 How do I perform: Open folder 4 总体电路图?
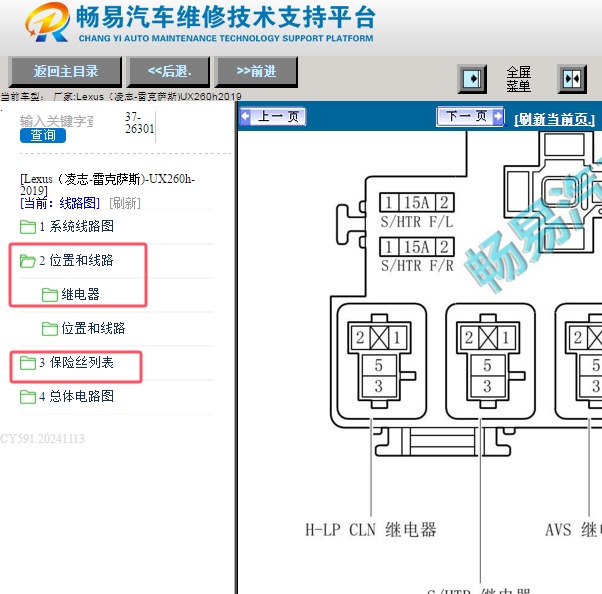pyautogui.click(x=76, y=396)
